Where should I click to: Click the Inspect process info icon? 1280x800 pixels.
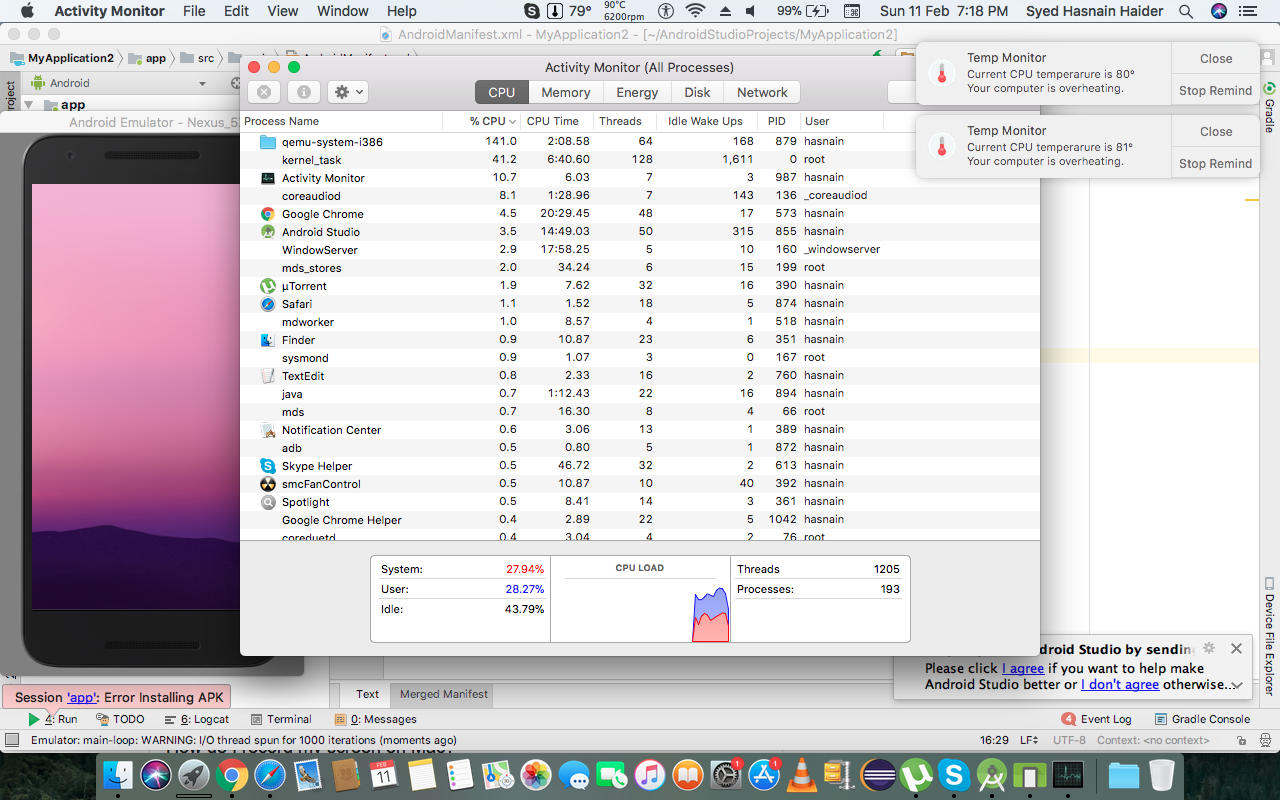click(x=303, y=92)
